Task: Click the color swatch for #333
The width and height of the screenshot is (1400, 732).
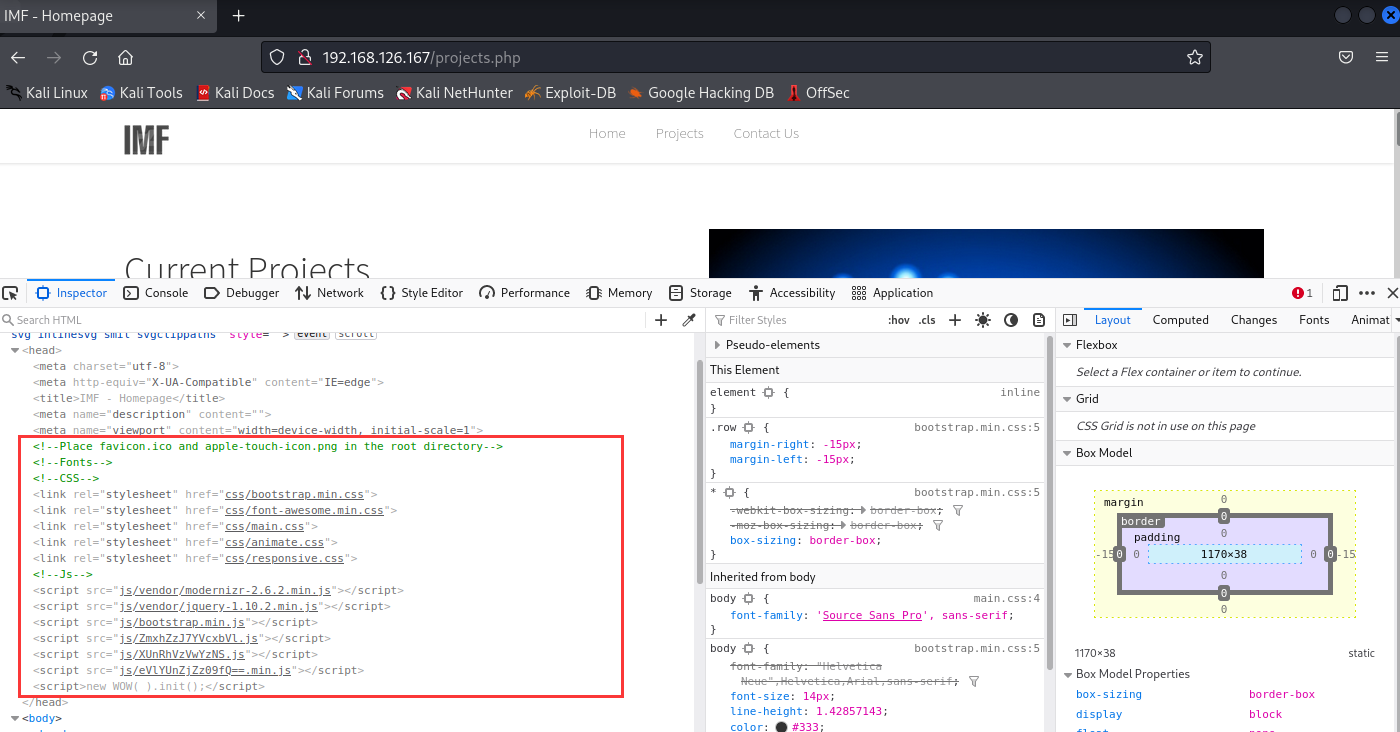Action: [781, 727]
